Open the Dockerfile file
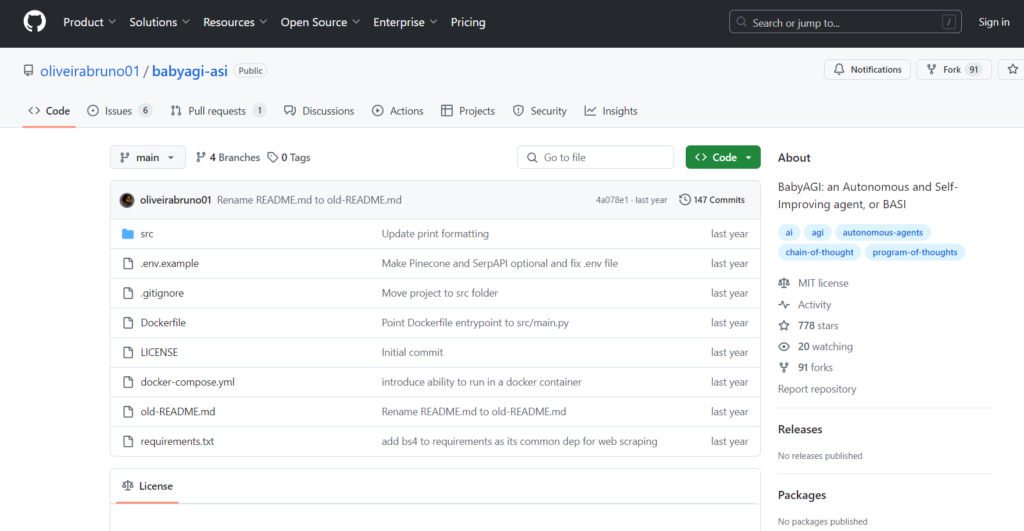The width and height of the screenshot is (1024, 531). [163, 323]
